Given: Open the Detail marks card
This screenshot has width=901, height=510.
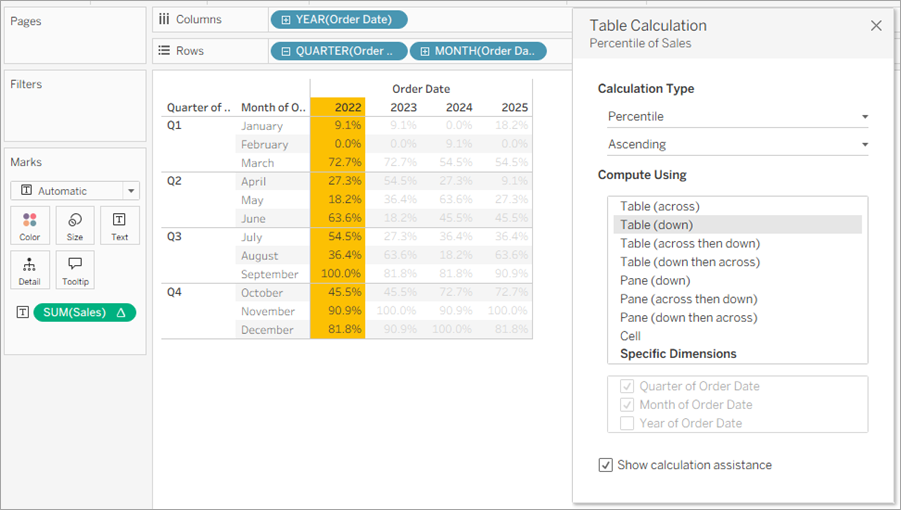Looking at the screenshot, I should pyautogui.click(x=30, y=270).
